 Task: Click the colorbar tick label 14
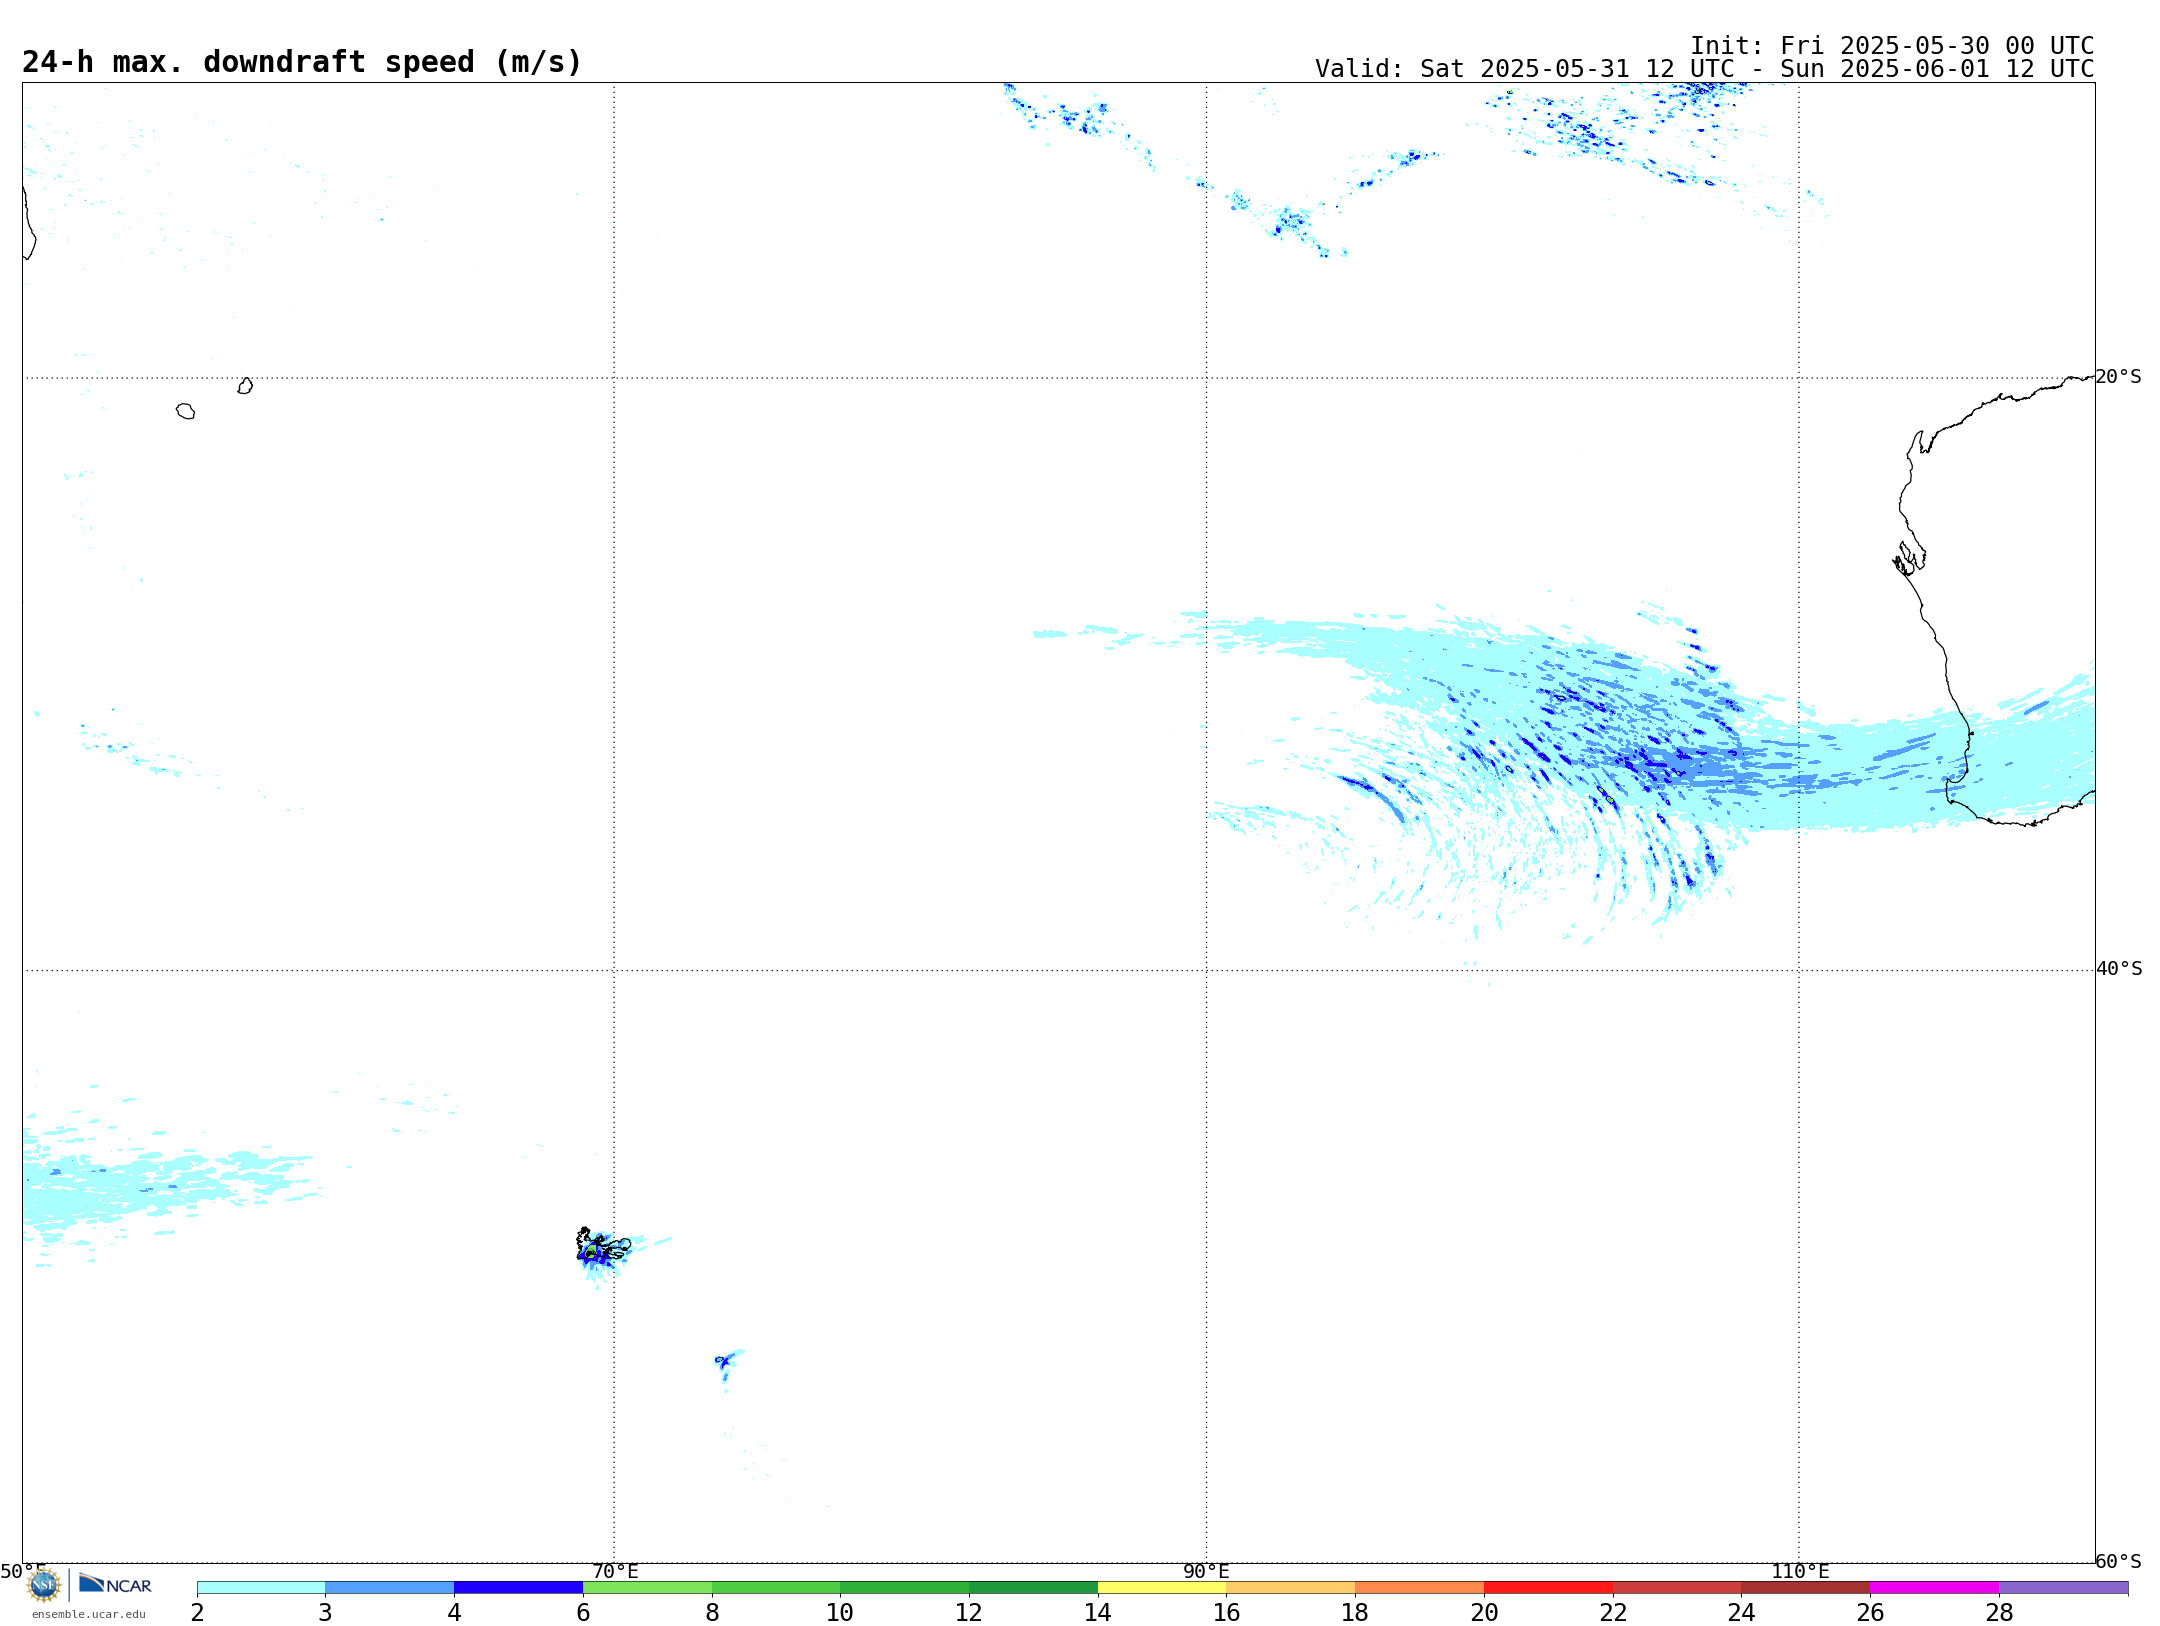(1098, 1612)
